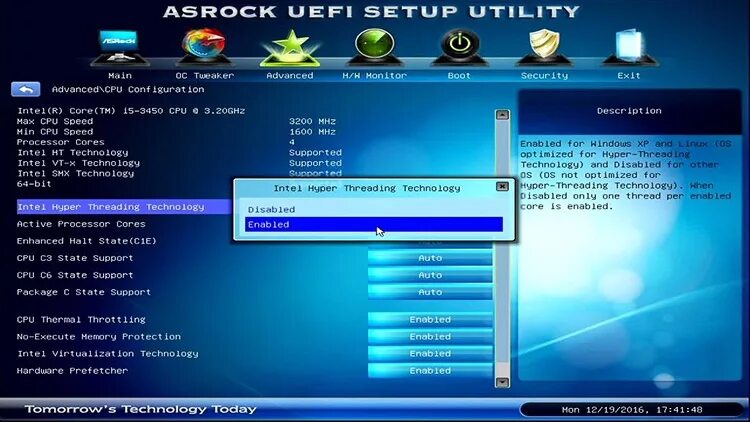Choose Enabled in the Hyper Threading popup
750x422 pixels.
(374, 224)
